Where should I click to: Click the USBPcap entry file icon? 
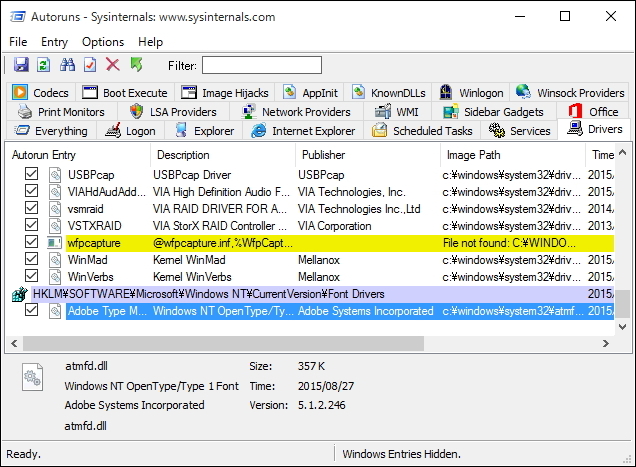coord(55,175)
